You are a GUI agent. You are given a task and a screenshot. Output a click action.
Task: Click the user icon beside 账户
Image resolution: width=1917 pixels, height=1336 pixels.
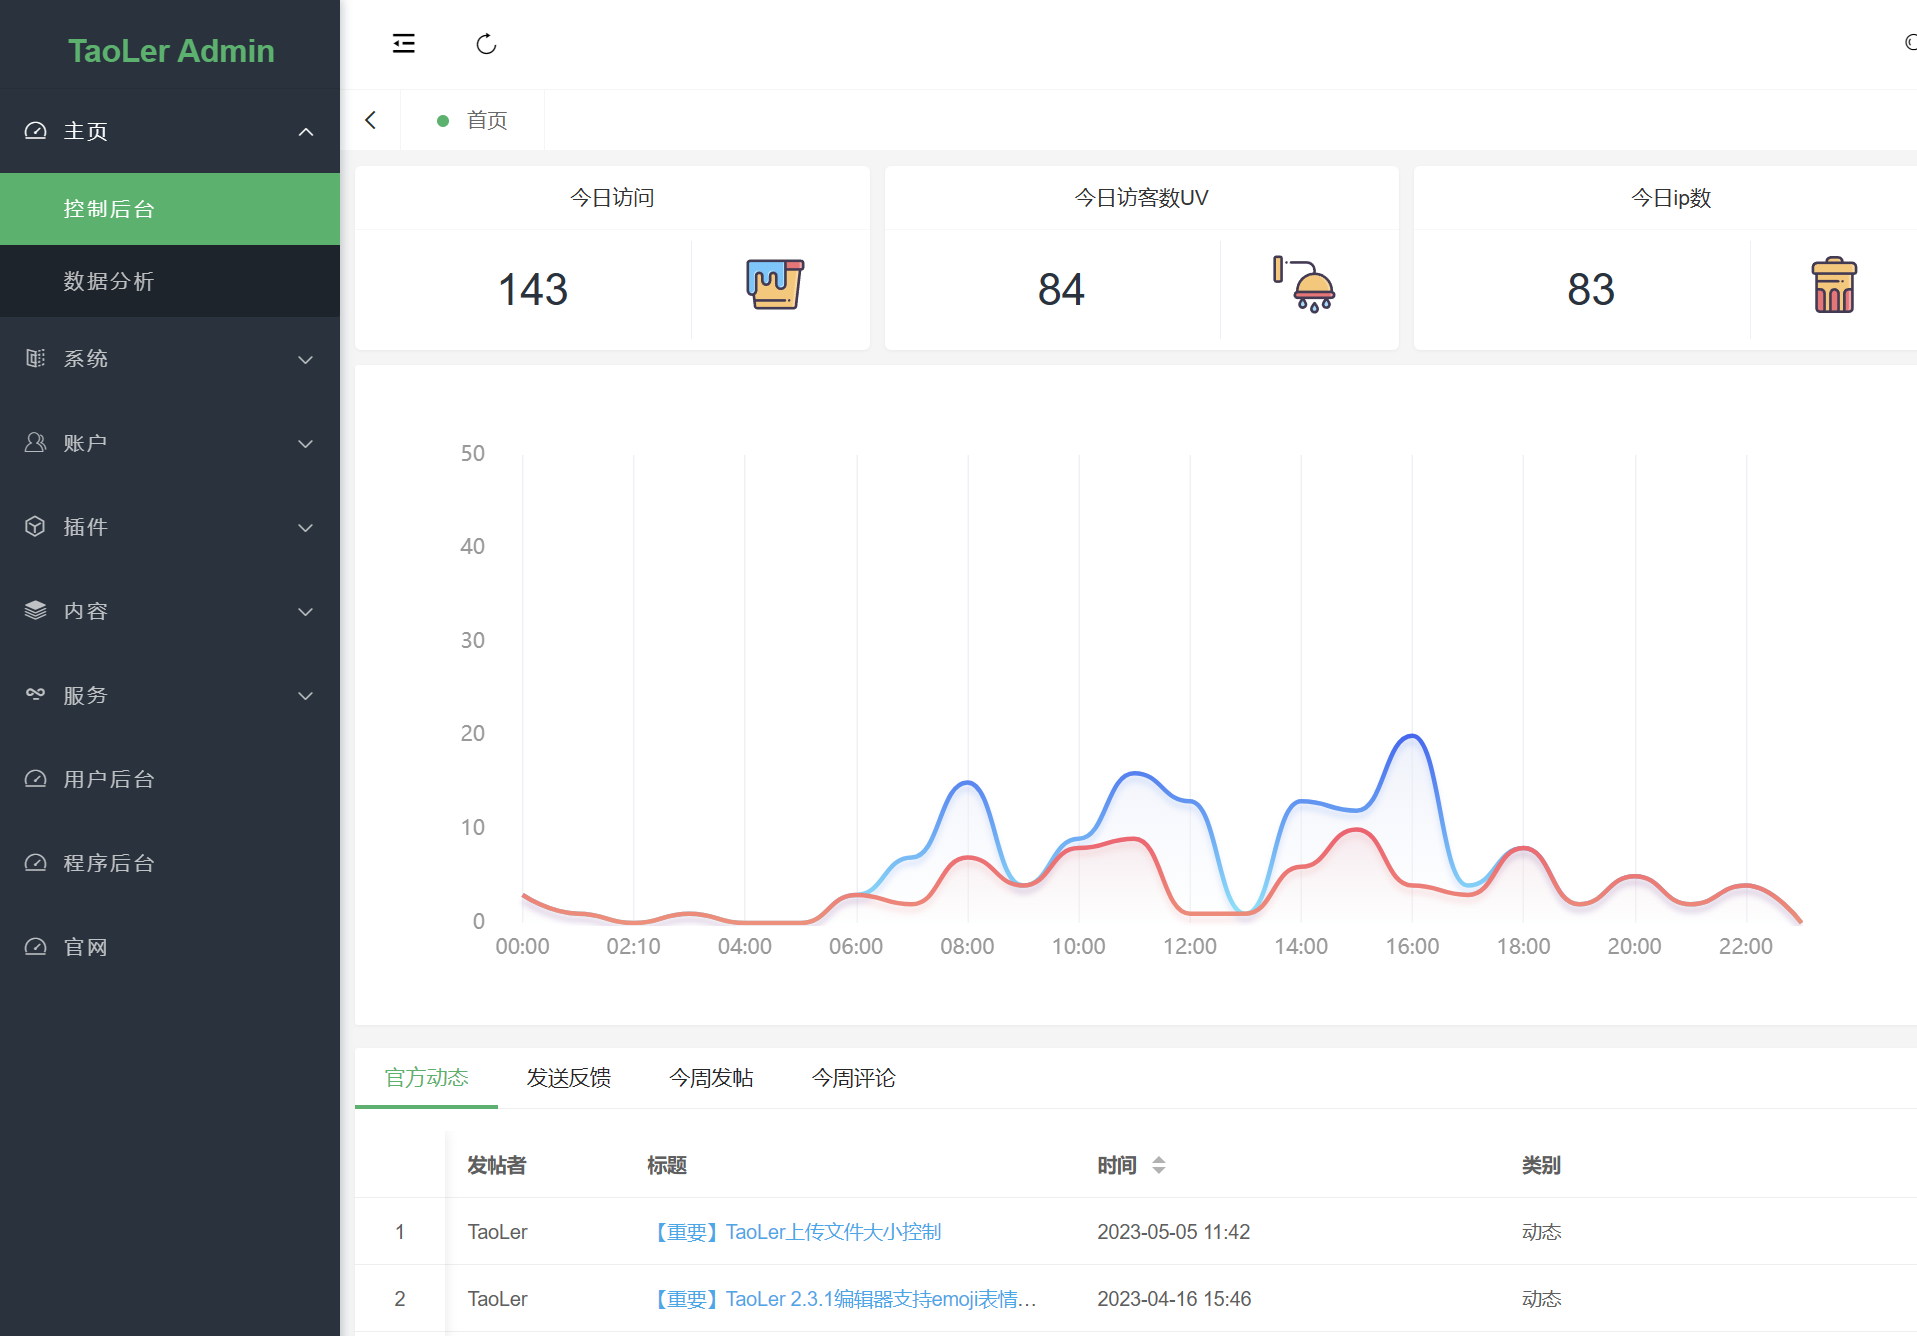tap(36, 442)
